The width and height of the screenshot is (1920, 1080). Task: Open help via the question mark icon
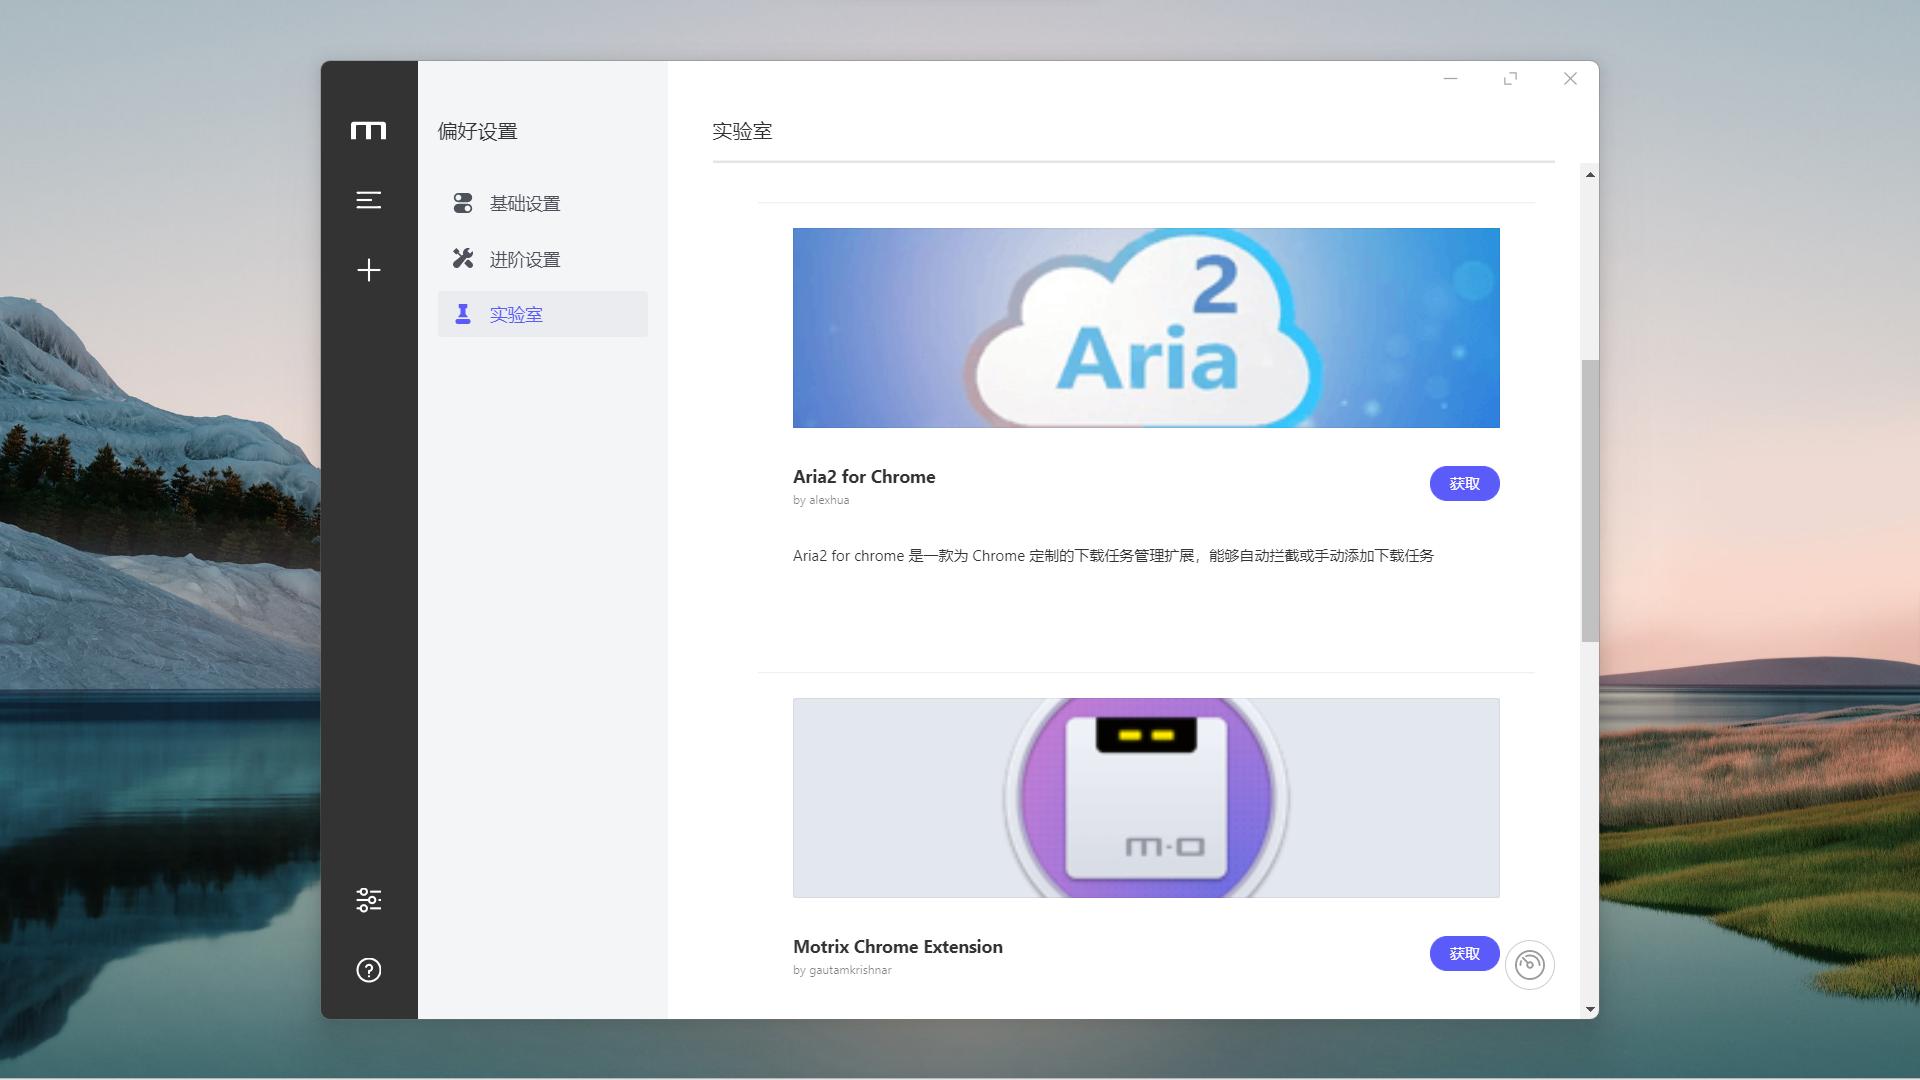tap(369, 969)
